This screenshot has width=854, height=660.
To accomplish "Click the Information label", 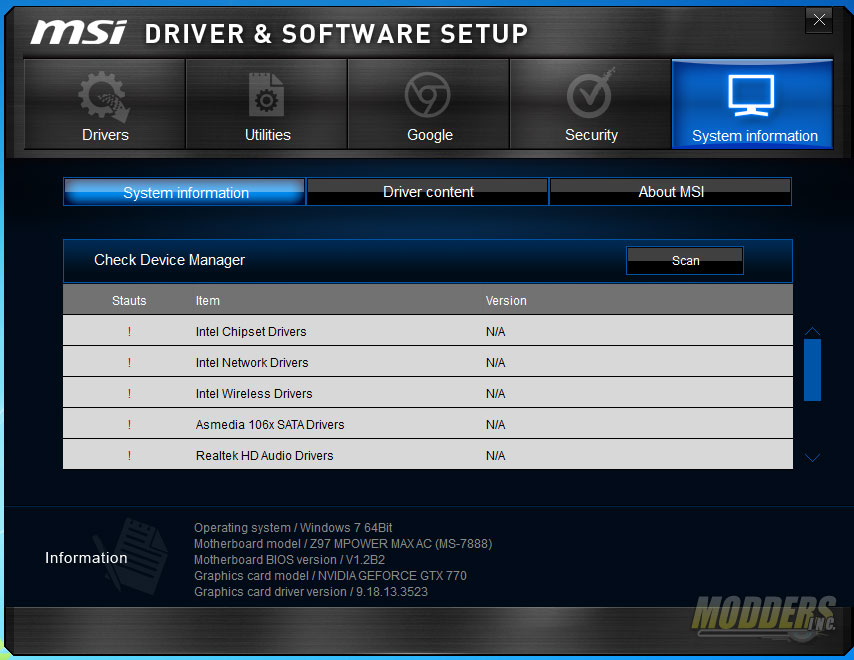I will [x=86, y=558].
